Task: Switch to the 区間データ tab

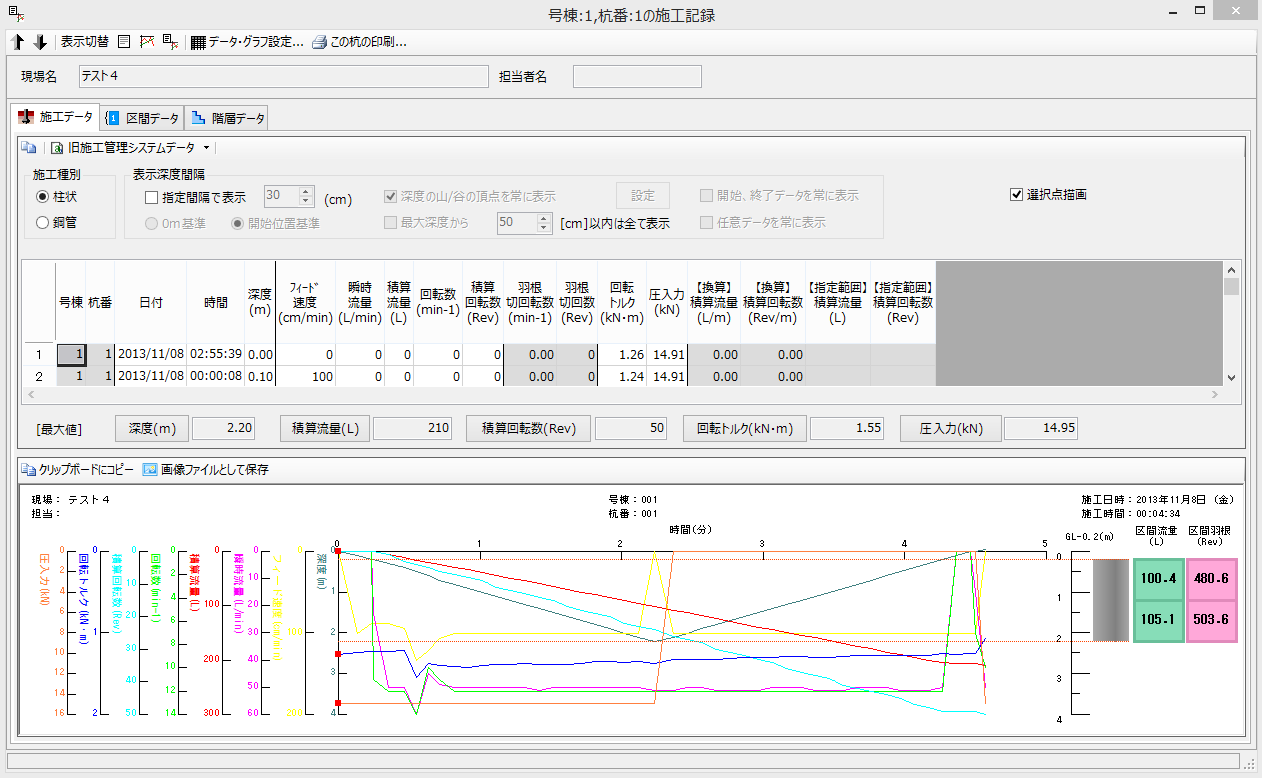Action: coord(143,118)
